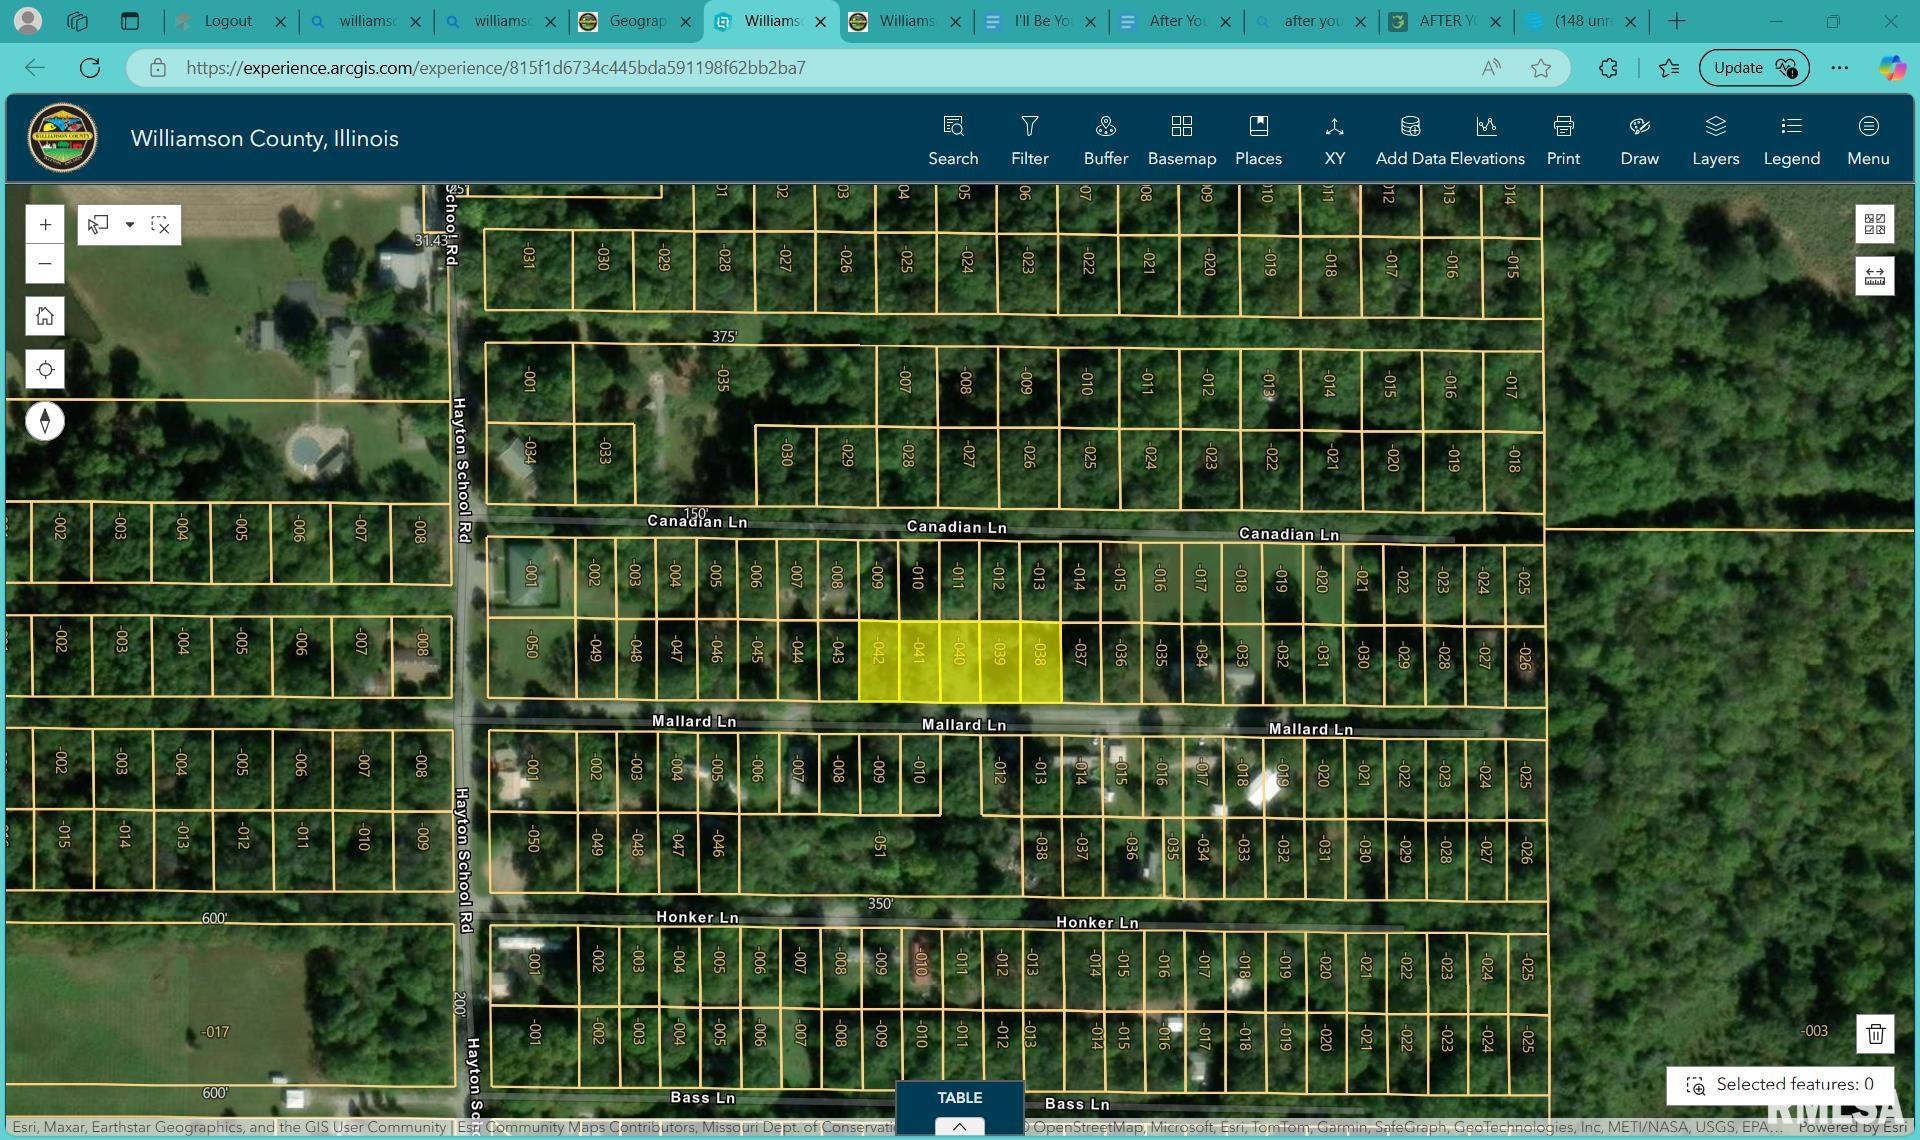This screenshot has width=1920, height=1140.
Task: Open browser Settings and more menu
Action: coord(1840,68)
